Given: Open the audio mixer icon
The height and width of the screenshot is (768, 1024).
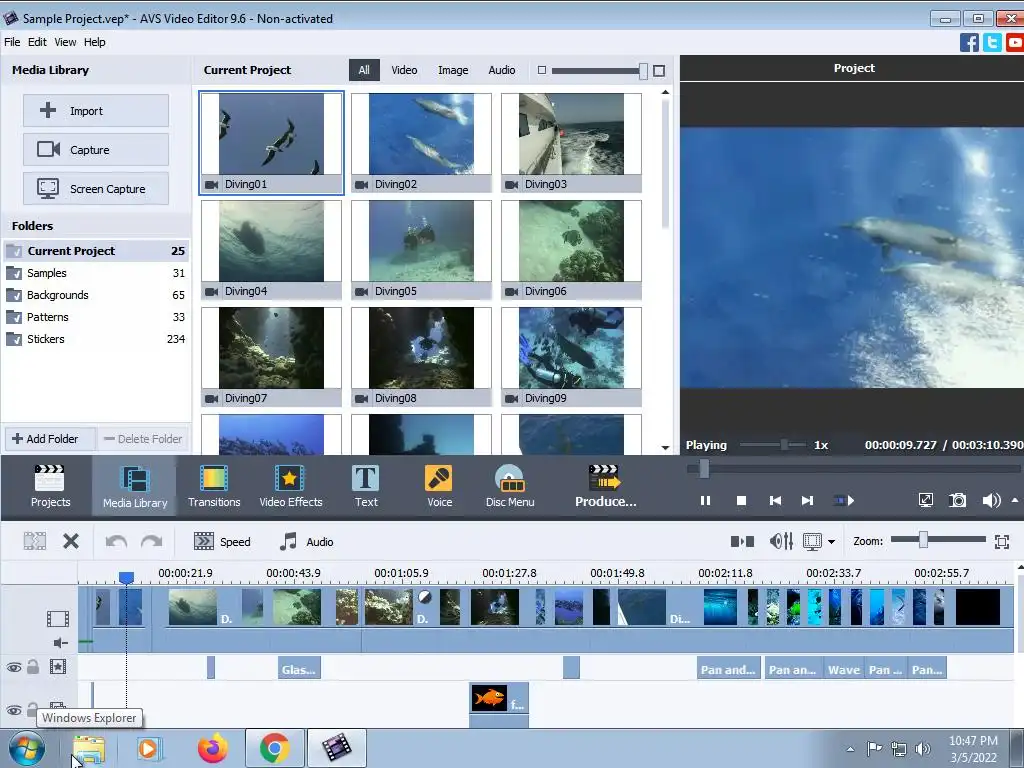Looking at the screenshot, I should [x=781, y=541].
